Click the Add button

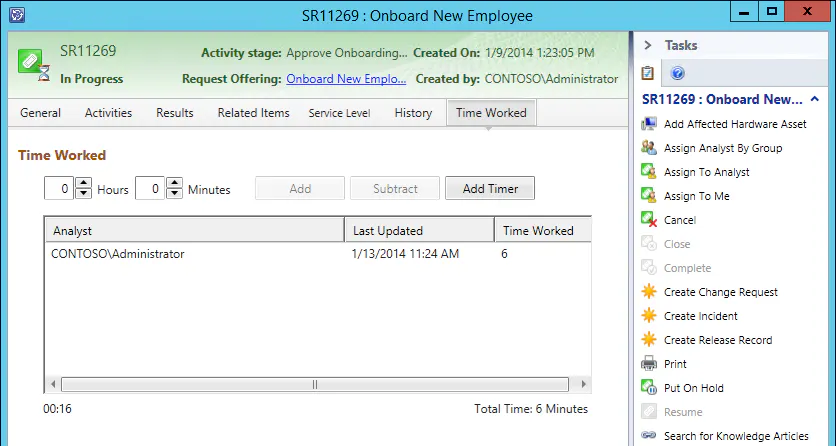(300, 189)
